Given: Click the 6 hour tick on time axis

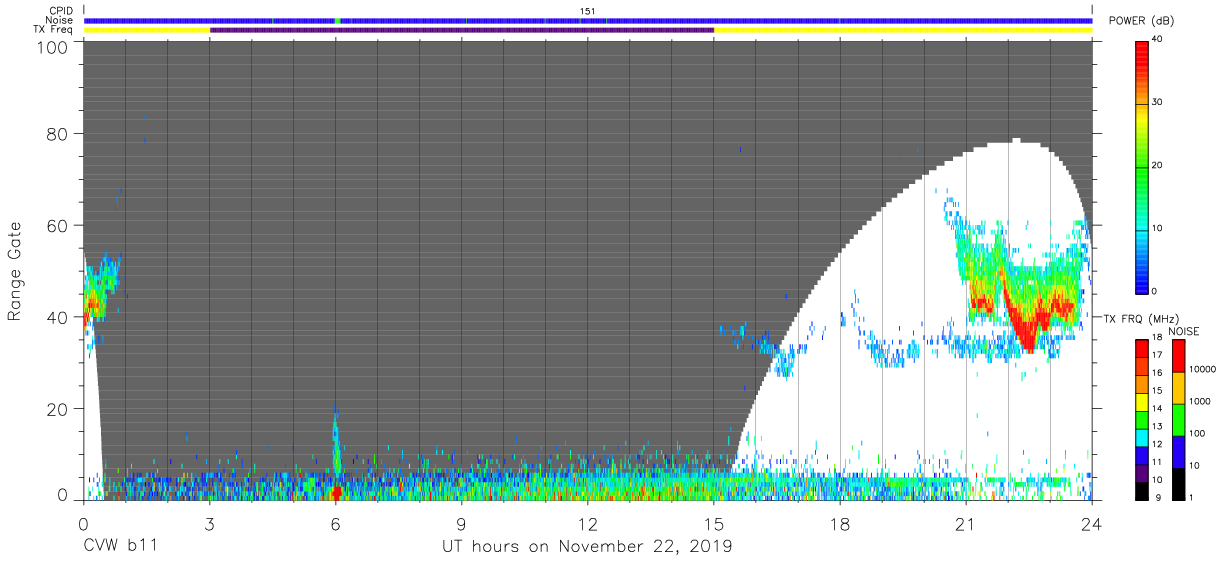Looking at the screenshot, I should [x=335, y=522].
